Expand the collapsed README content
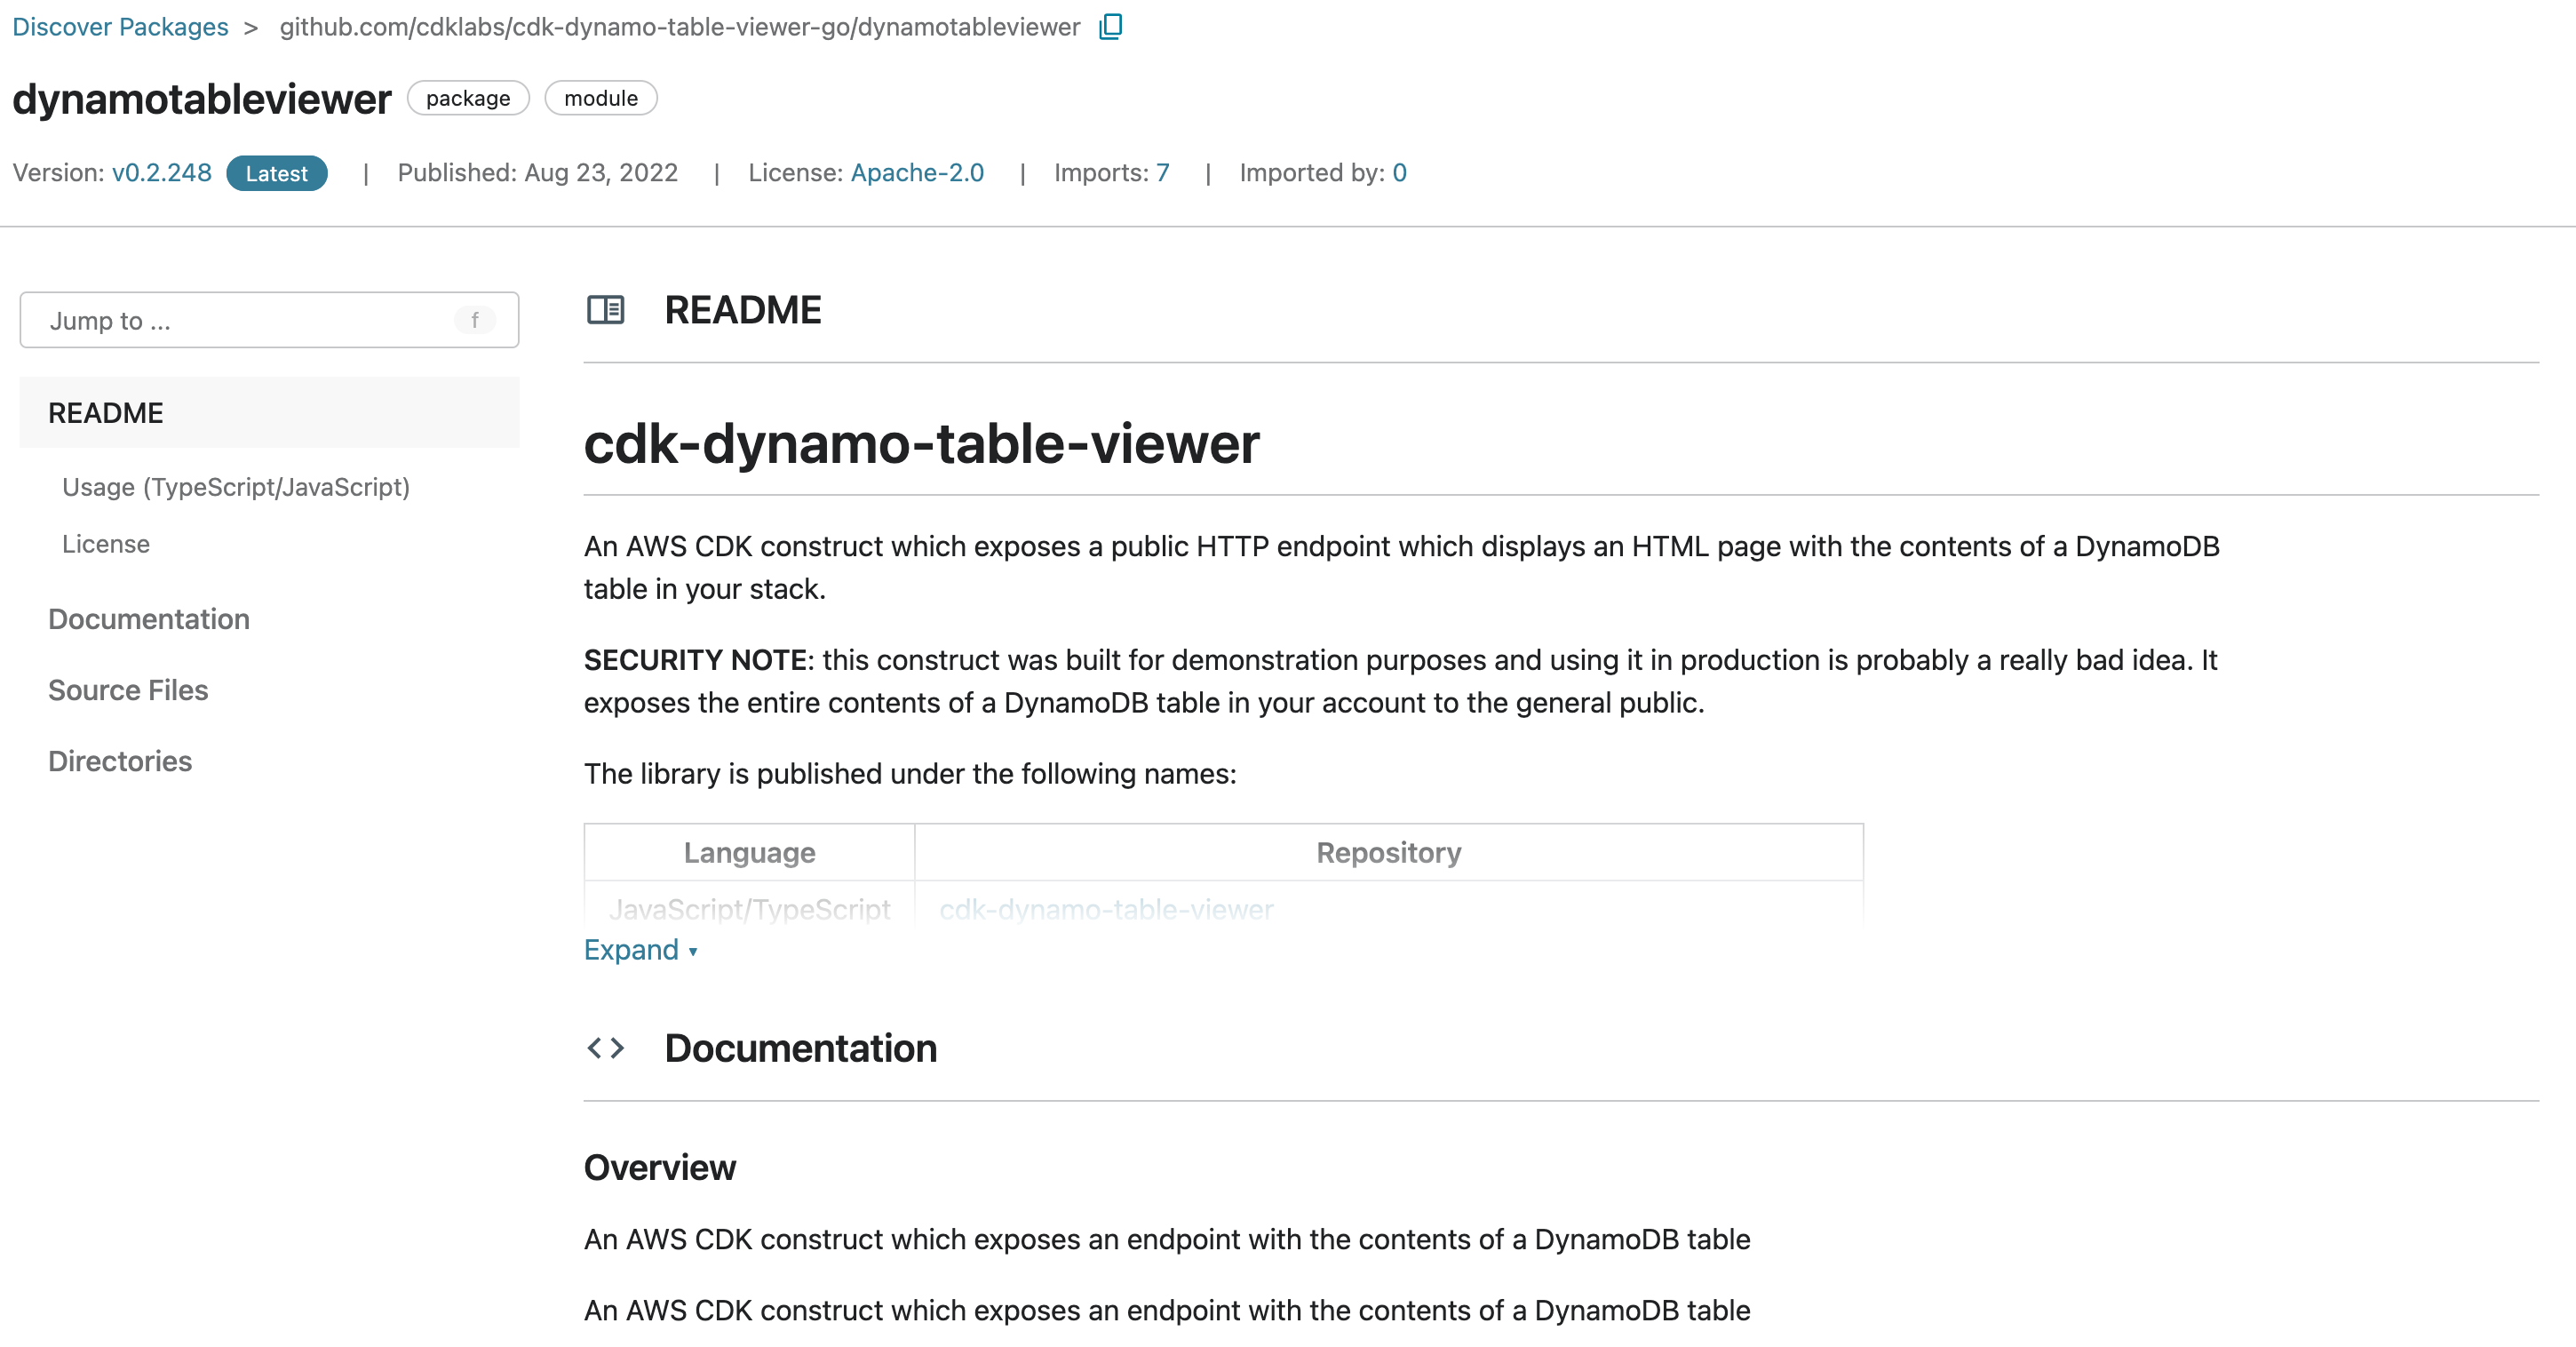The image size is (2576, 1347). 640,949
